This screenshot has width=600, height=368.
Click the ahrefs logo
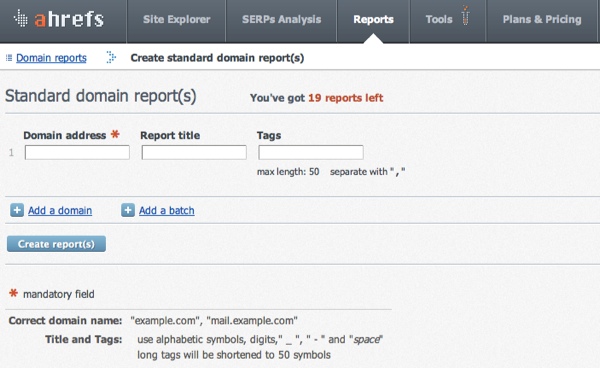(59, 19)
